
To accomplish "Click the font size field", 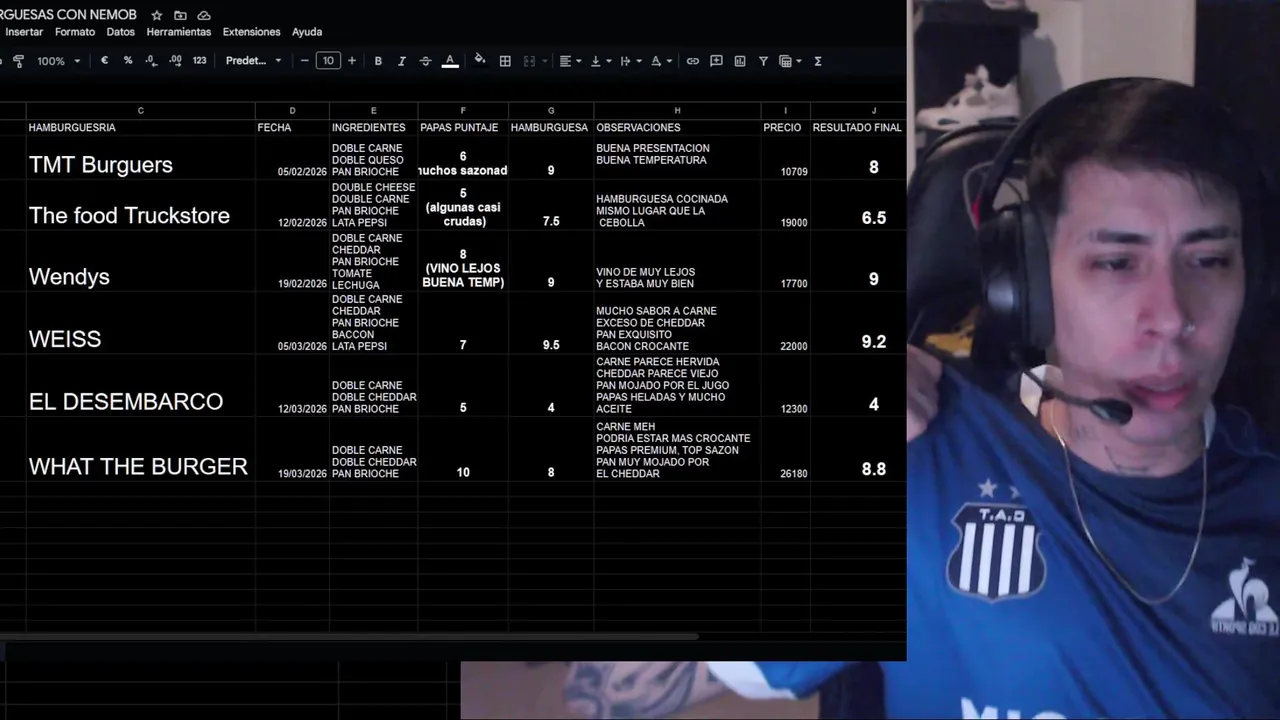I will click(328, 61).
